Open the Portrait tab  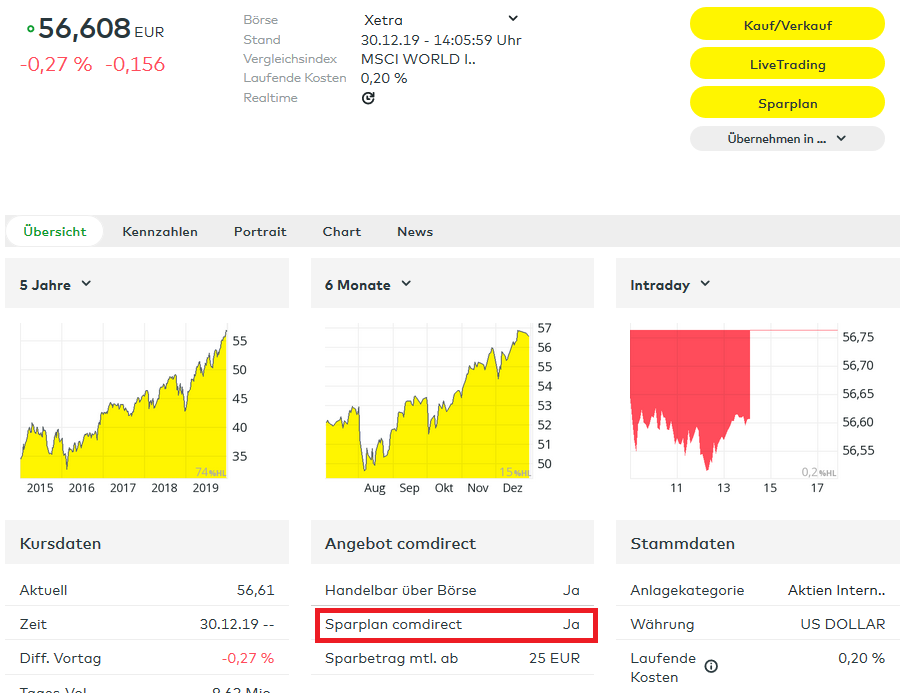coord(260,231)
